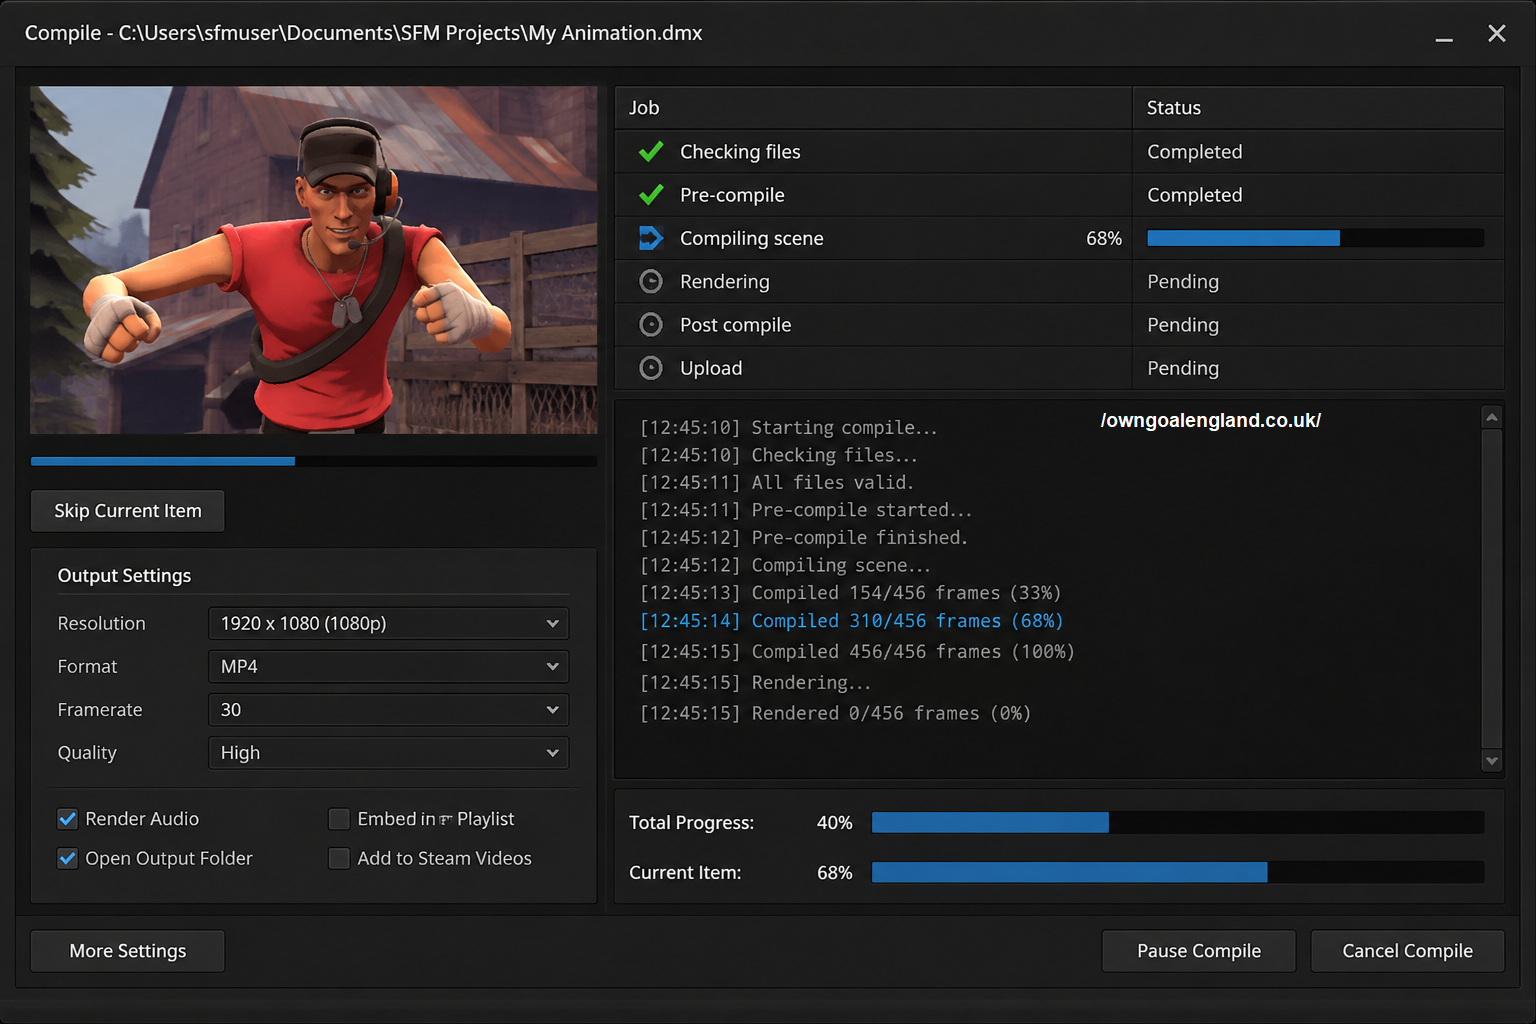Click log line 'Compiled 456/456 frames (100%)'
This screenshot has width=1536, height=1024.
(x=857, y=652)
